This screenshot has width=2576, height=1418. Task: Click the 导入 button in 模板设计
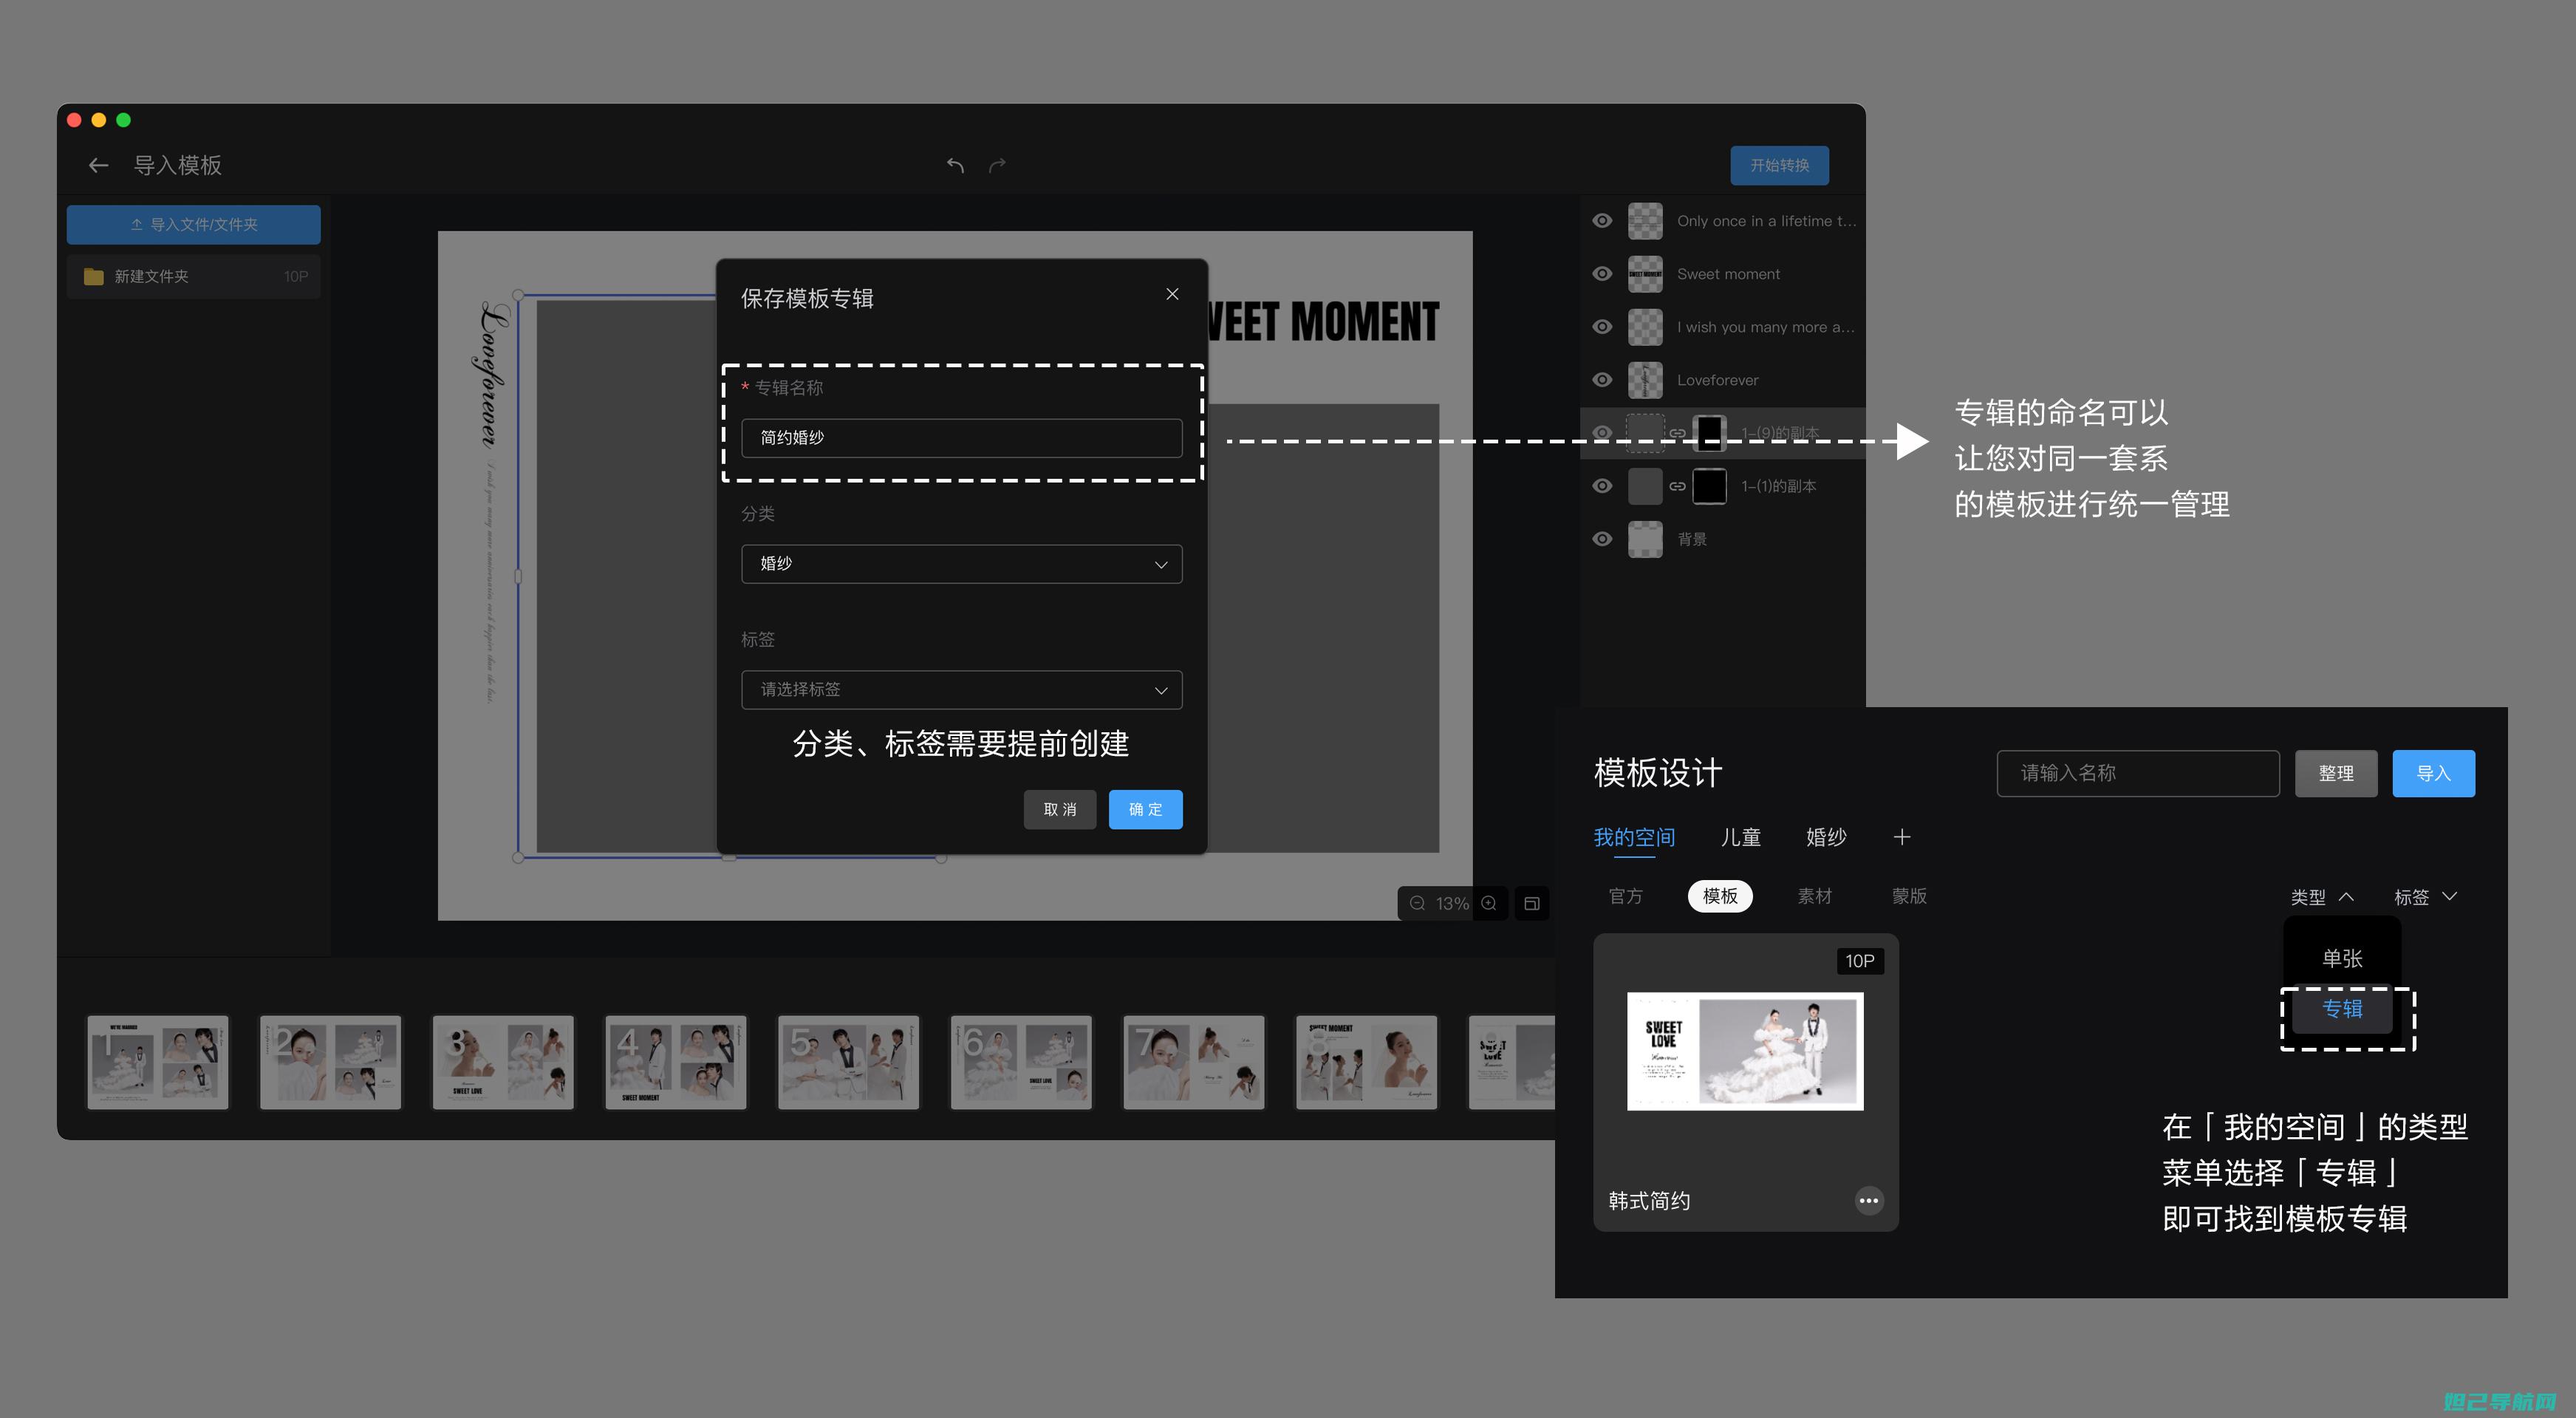2433,773
